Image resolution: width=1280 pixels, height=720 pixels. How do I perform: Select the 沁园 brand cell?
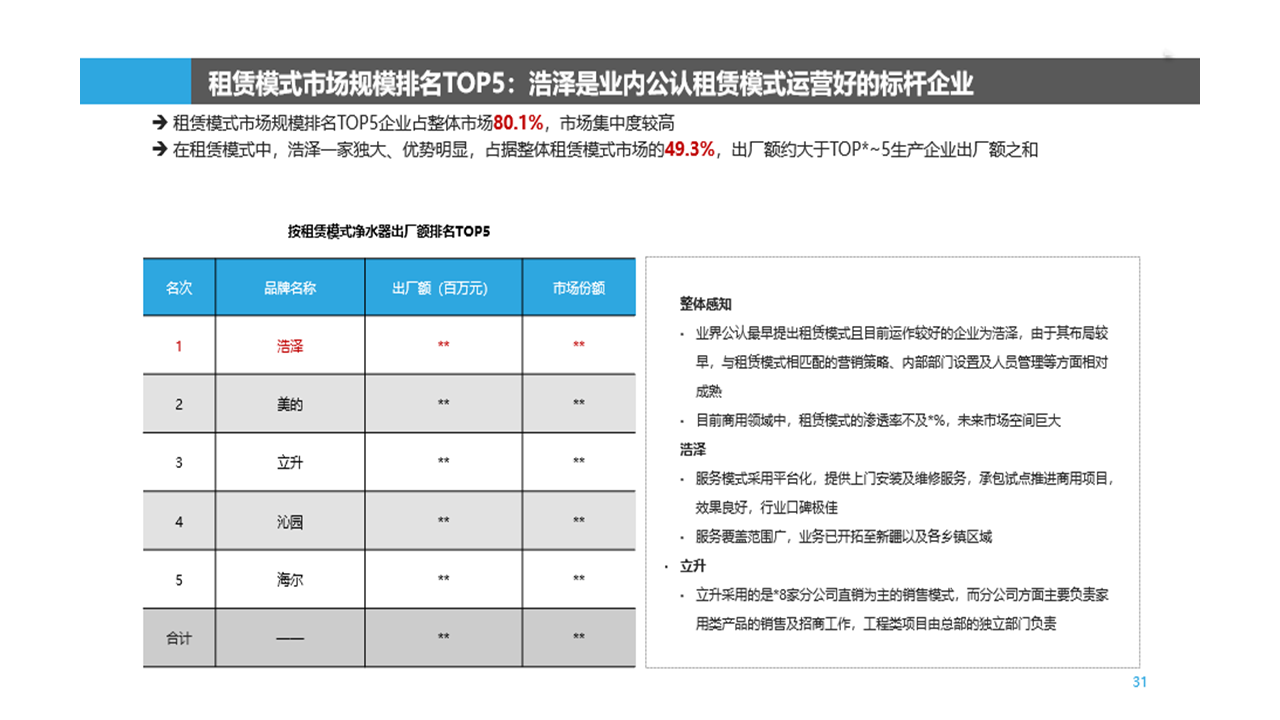click(x=290, y=521)
